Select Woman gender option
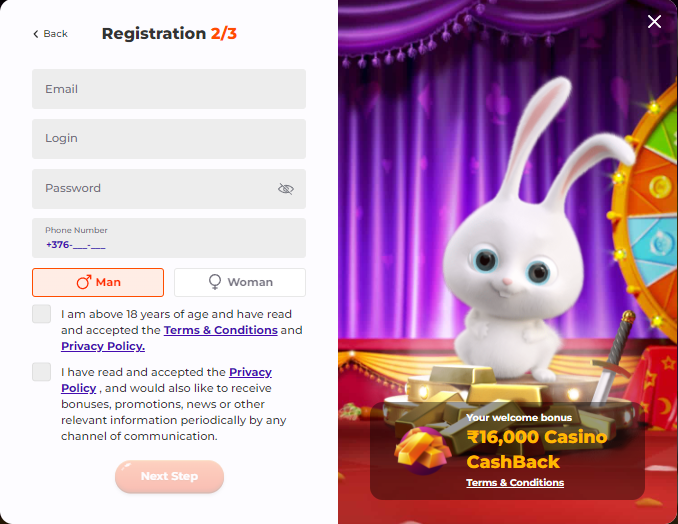The image size is (678, 524). [240, 282]
